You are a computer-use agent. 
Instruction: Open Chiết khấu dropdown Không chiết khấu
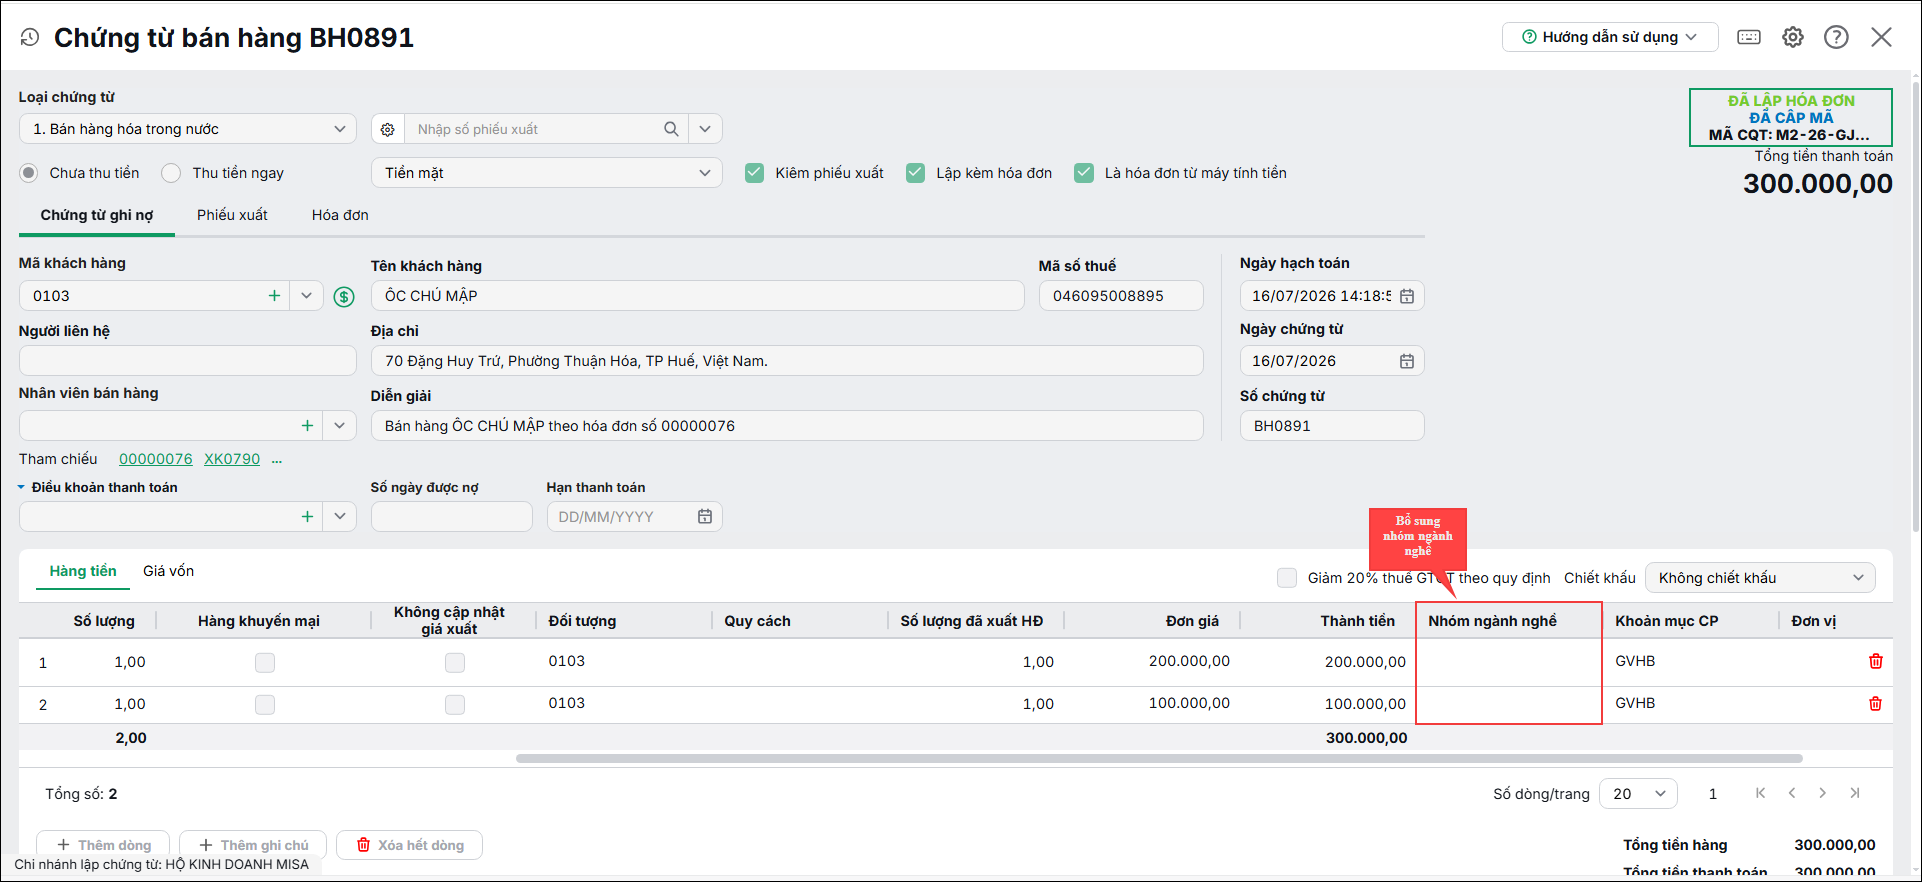coord(1760,578)
